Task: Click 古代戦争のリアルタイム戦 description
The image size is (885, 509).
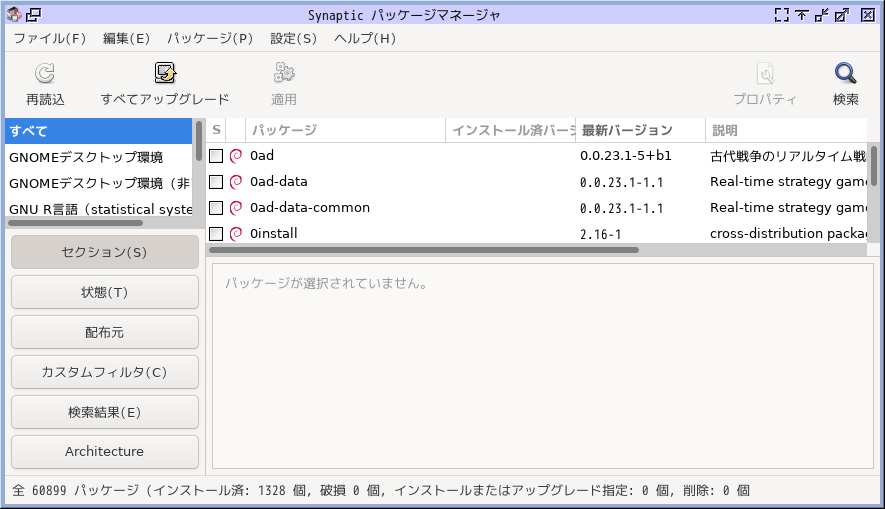Action: tap(788, 156)
